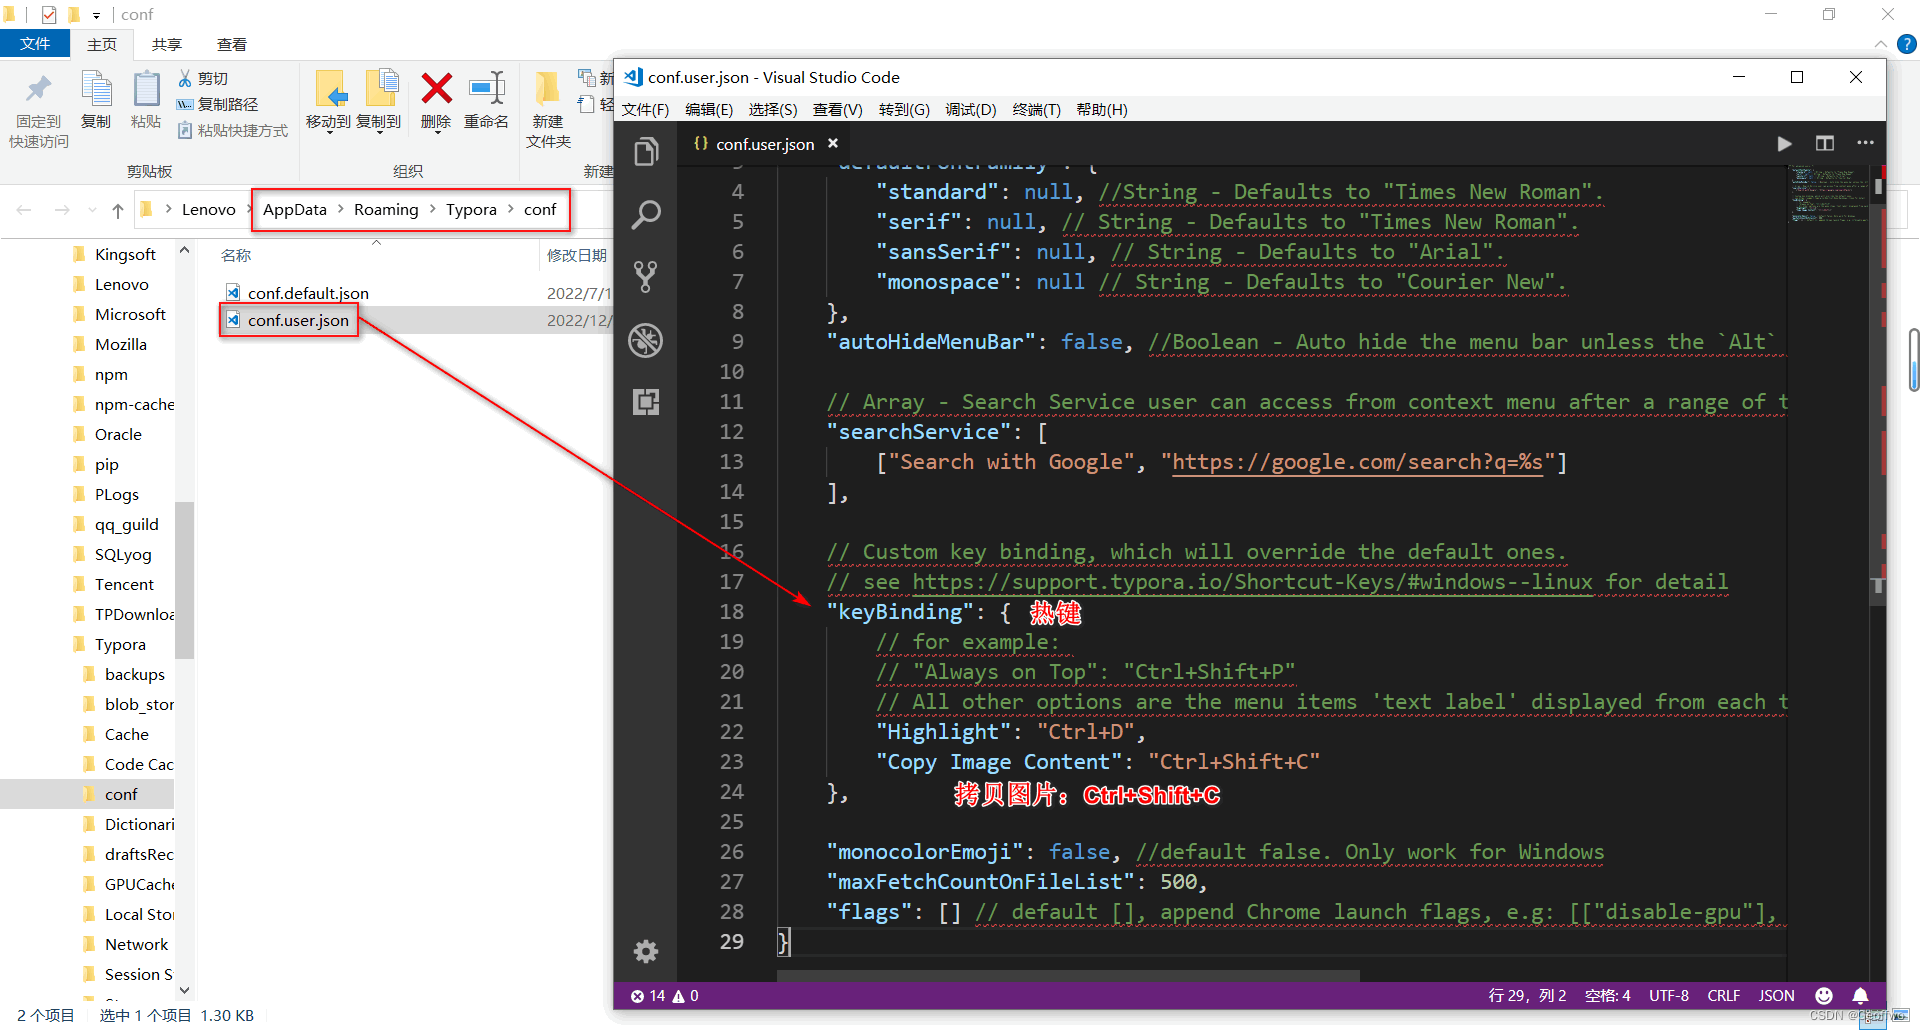
Task: Open Explorer view in VS Code activity bar
Action: tap(646, 152)
